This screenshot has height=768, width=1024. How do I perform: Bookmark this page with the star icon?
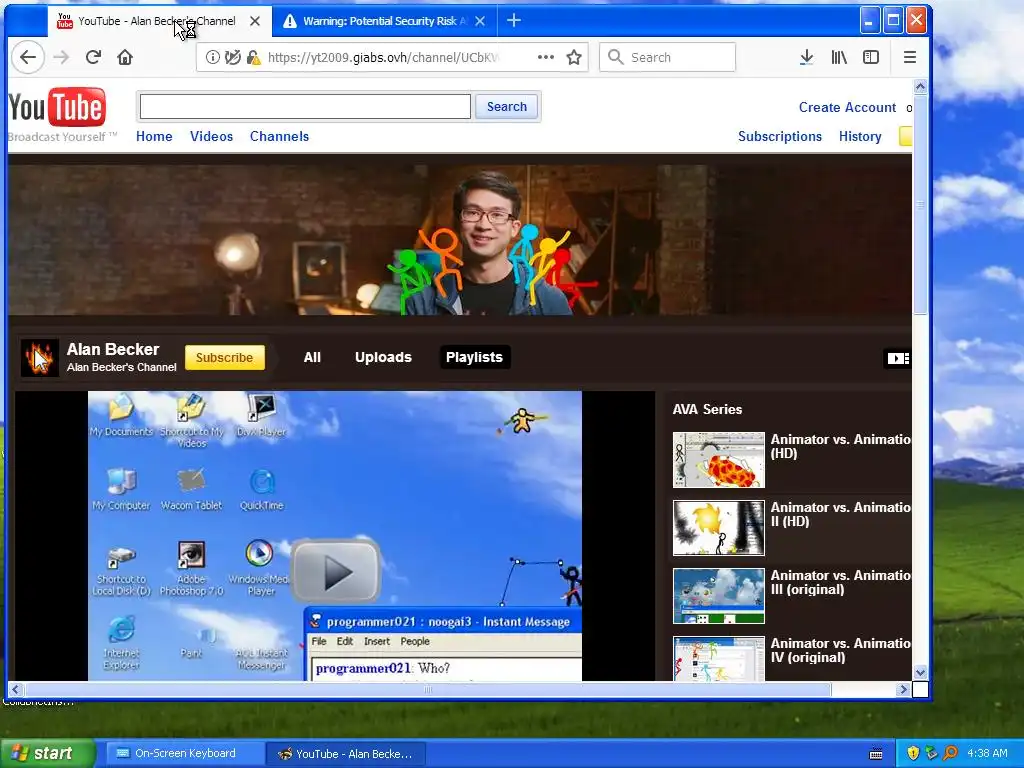pyautogui.click(x=574, y=57)
